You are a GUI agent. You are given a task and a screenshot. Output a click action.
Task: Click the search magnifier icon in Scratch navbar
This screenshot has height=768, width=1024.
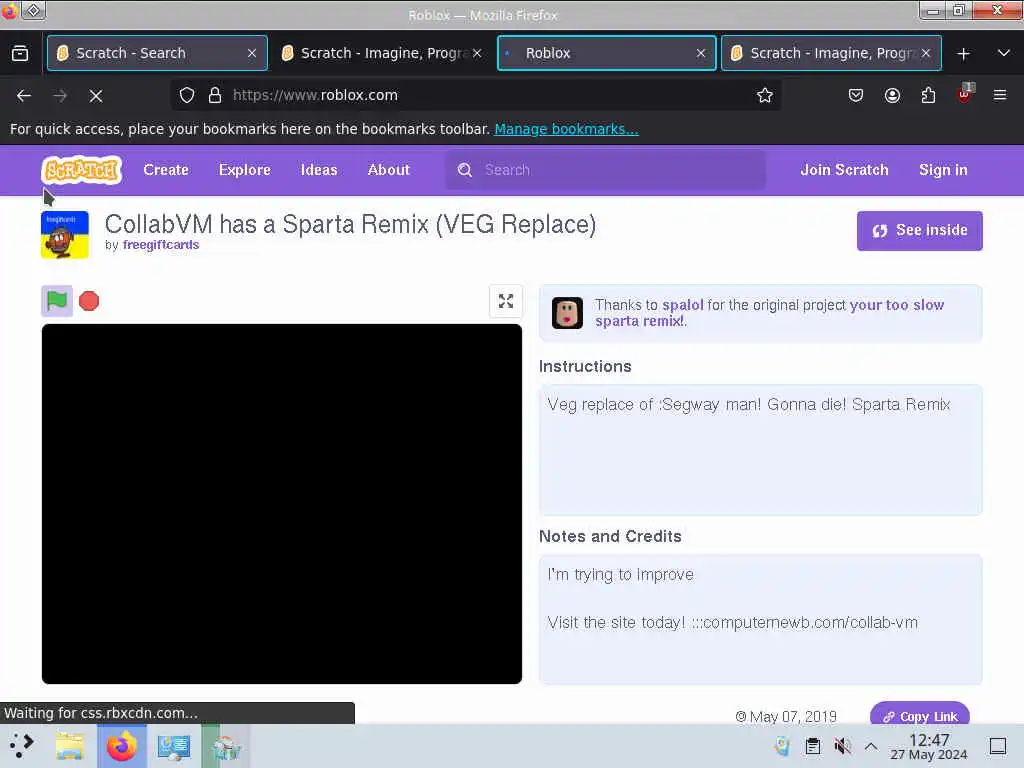pos(464,170)
